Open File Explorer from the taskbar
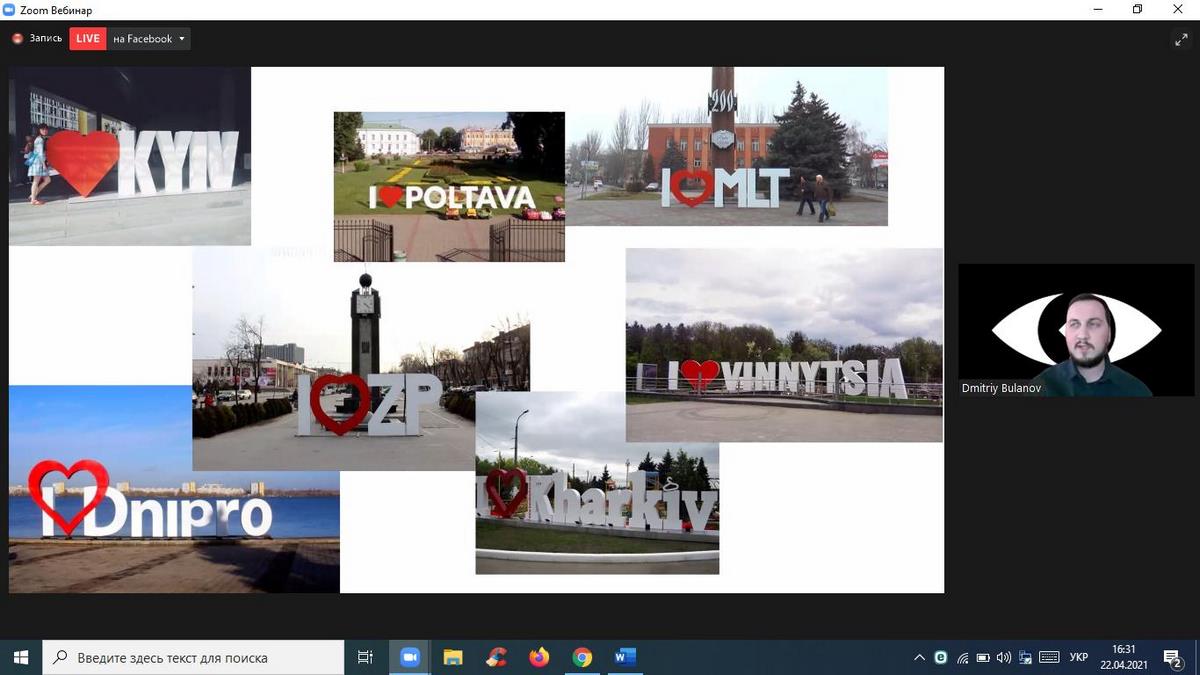The image size is (1200, 675). click(x=453, y=657)
